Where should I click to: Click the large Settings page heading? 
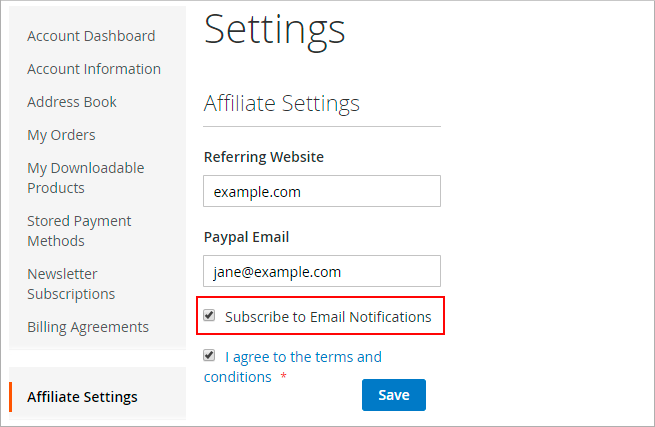[274, 29]
